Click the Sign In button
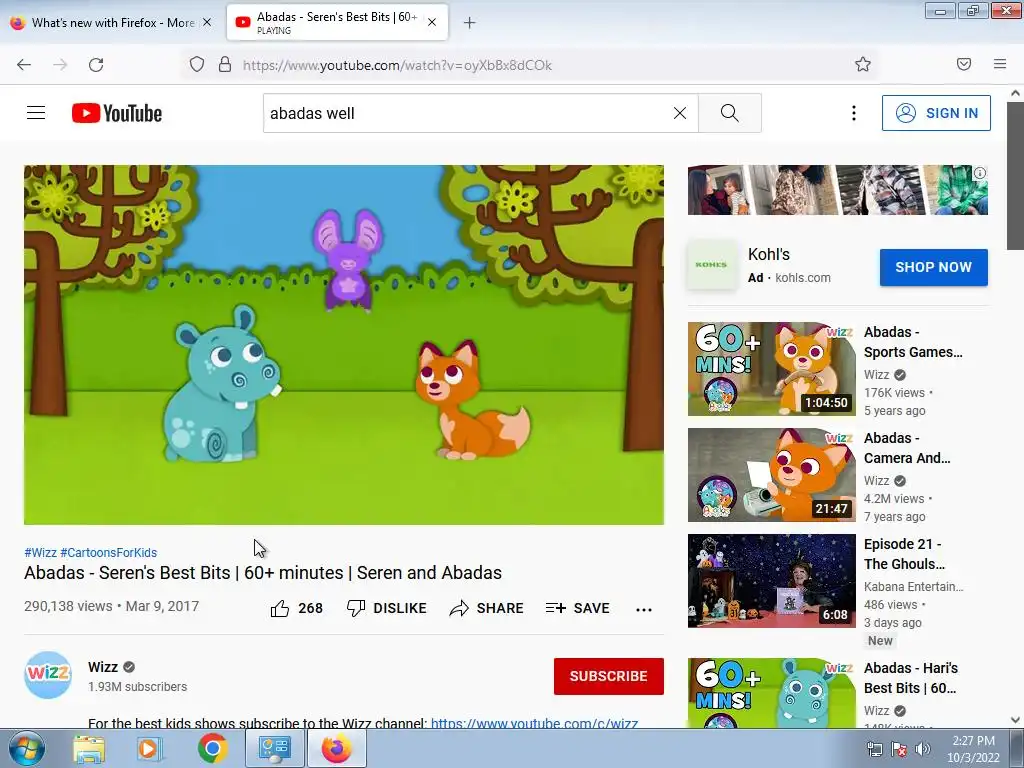 pyautogui.click(x=936, y=113)
